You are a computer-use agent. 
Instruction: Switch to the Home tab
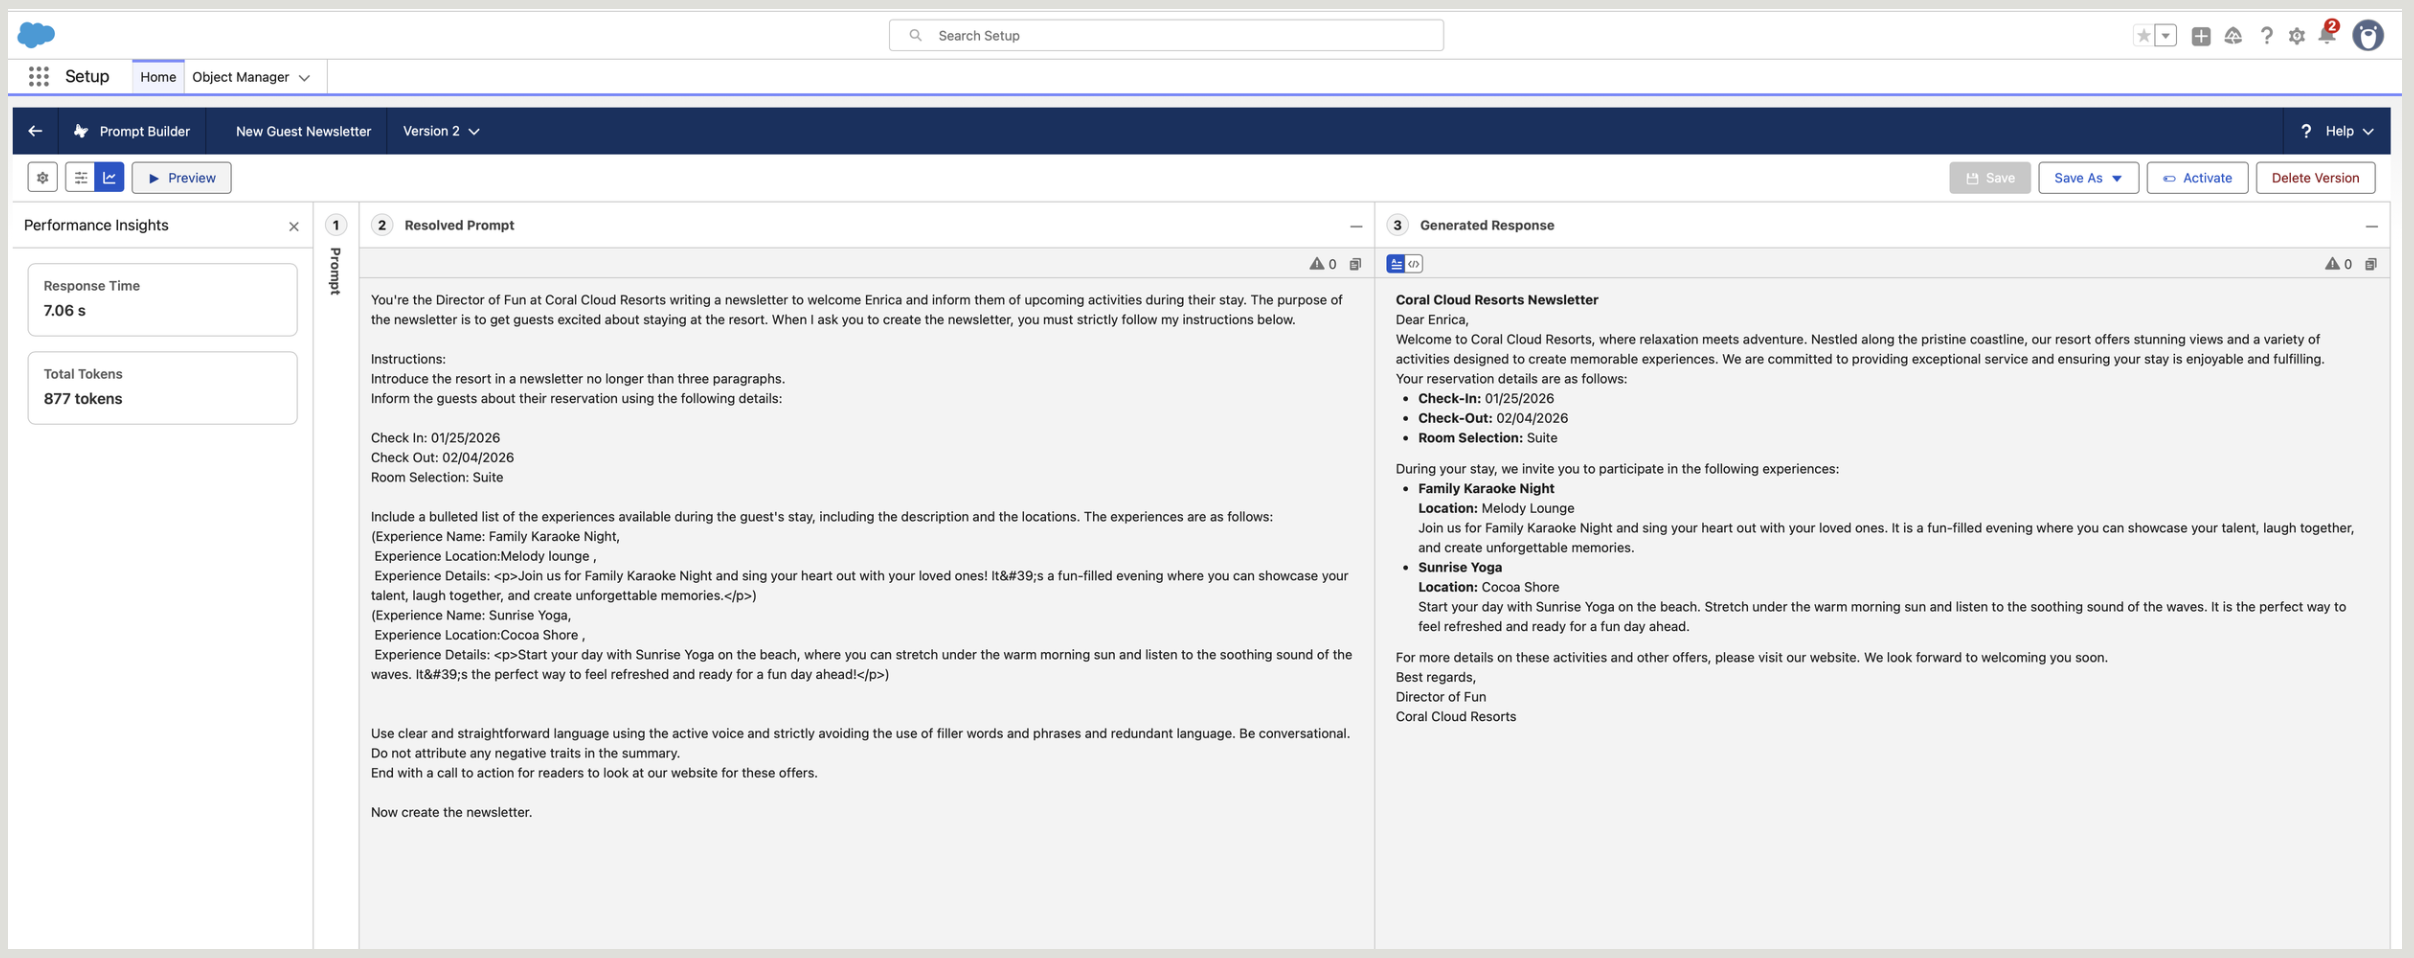(x=158, y=77)
